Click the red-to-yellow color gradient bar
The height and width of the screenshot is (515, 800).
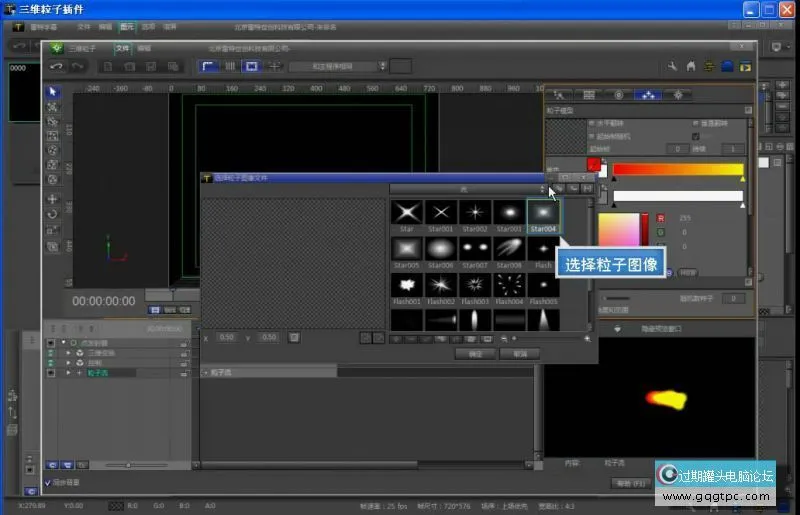coord(677,170)
